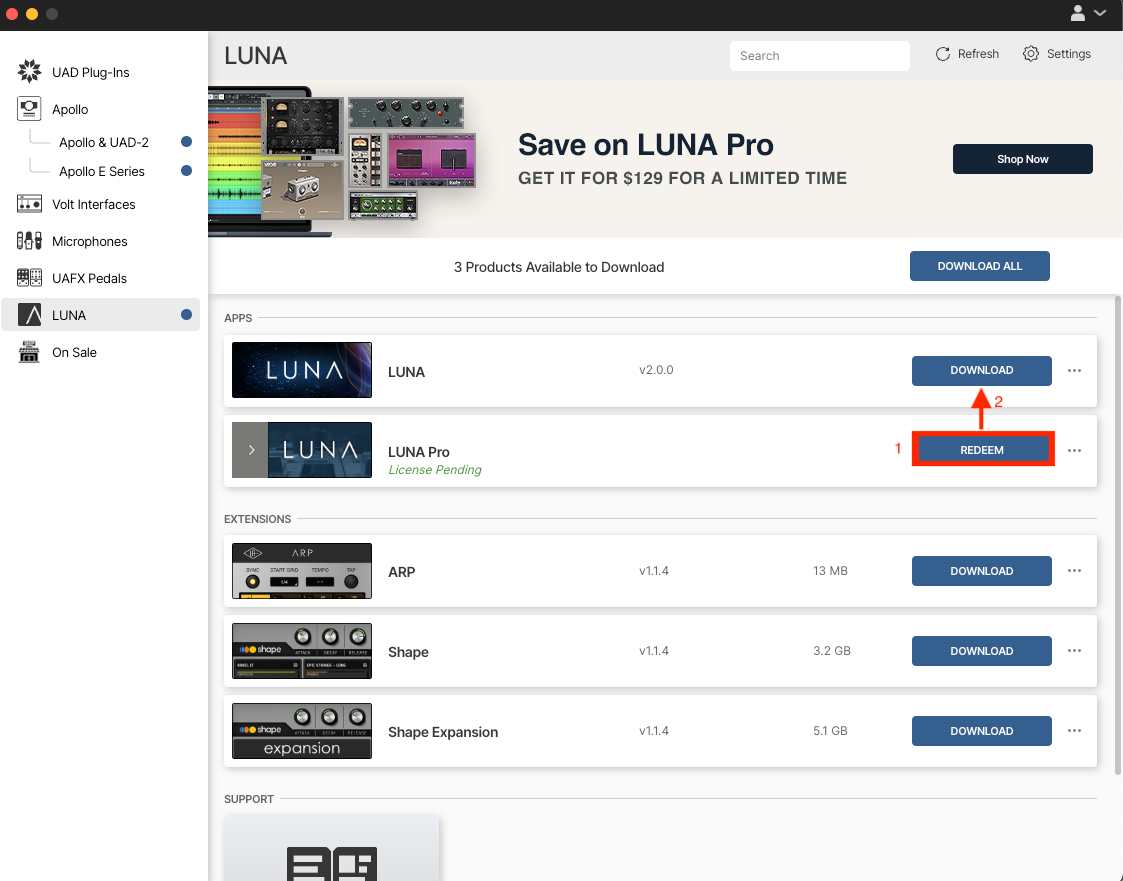Click the blue update dot beside LUNA in the sidebar
The width and height of the screenshot is (1123, 881).
click(186, 314)
